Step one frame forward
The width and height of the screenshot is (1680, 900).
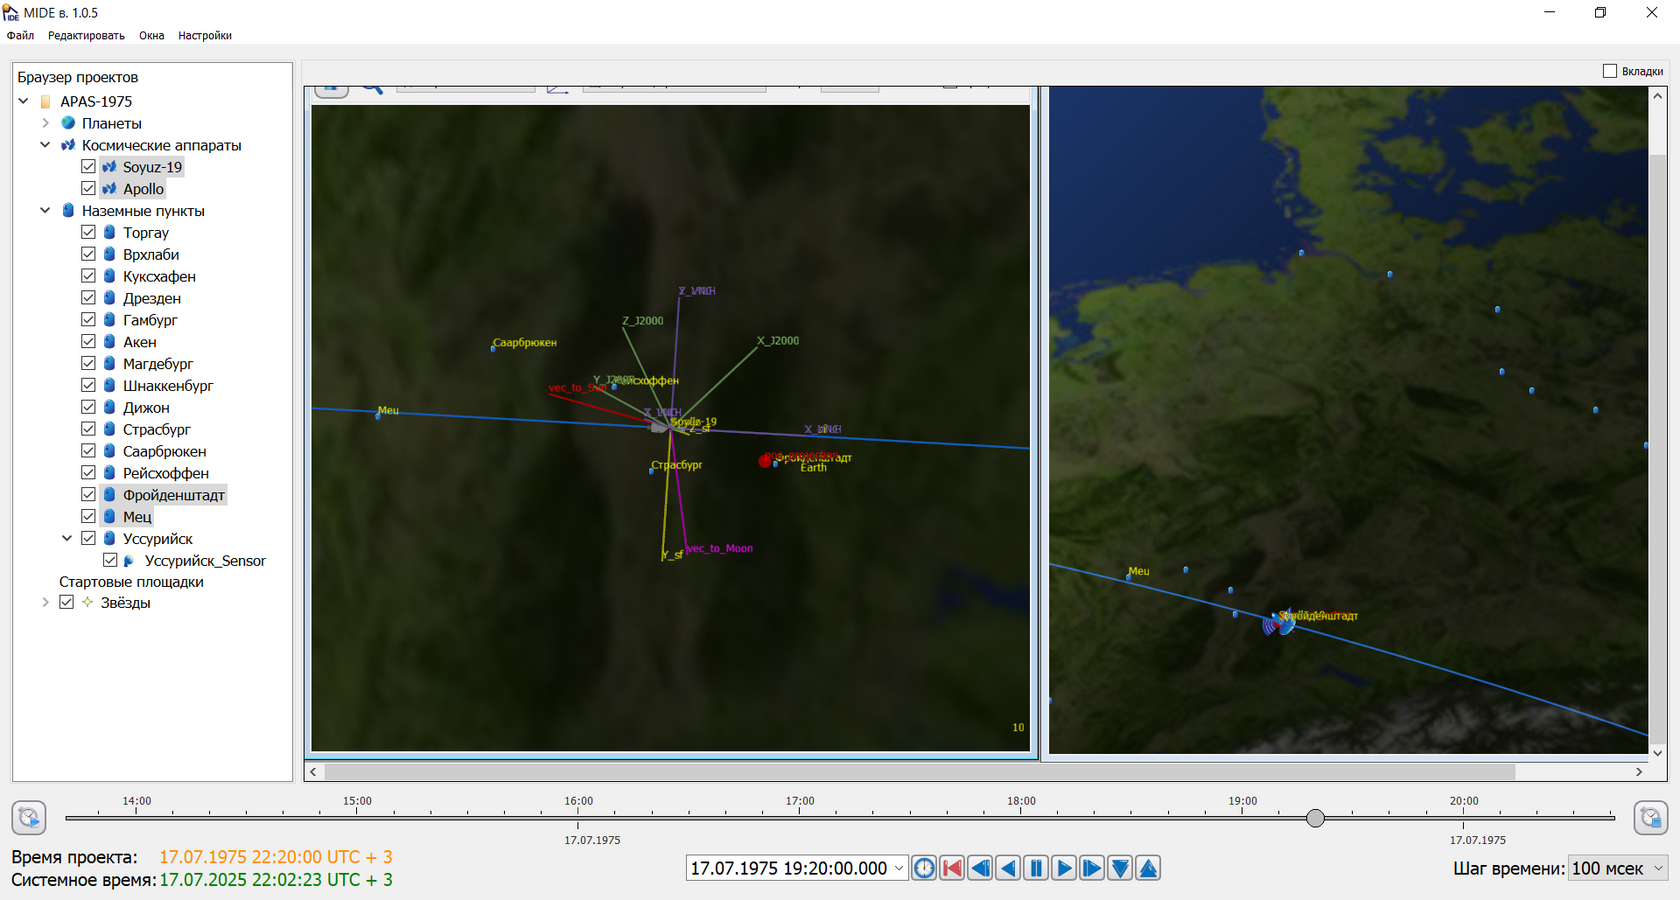coord(1092,868)
